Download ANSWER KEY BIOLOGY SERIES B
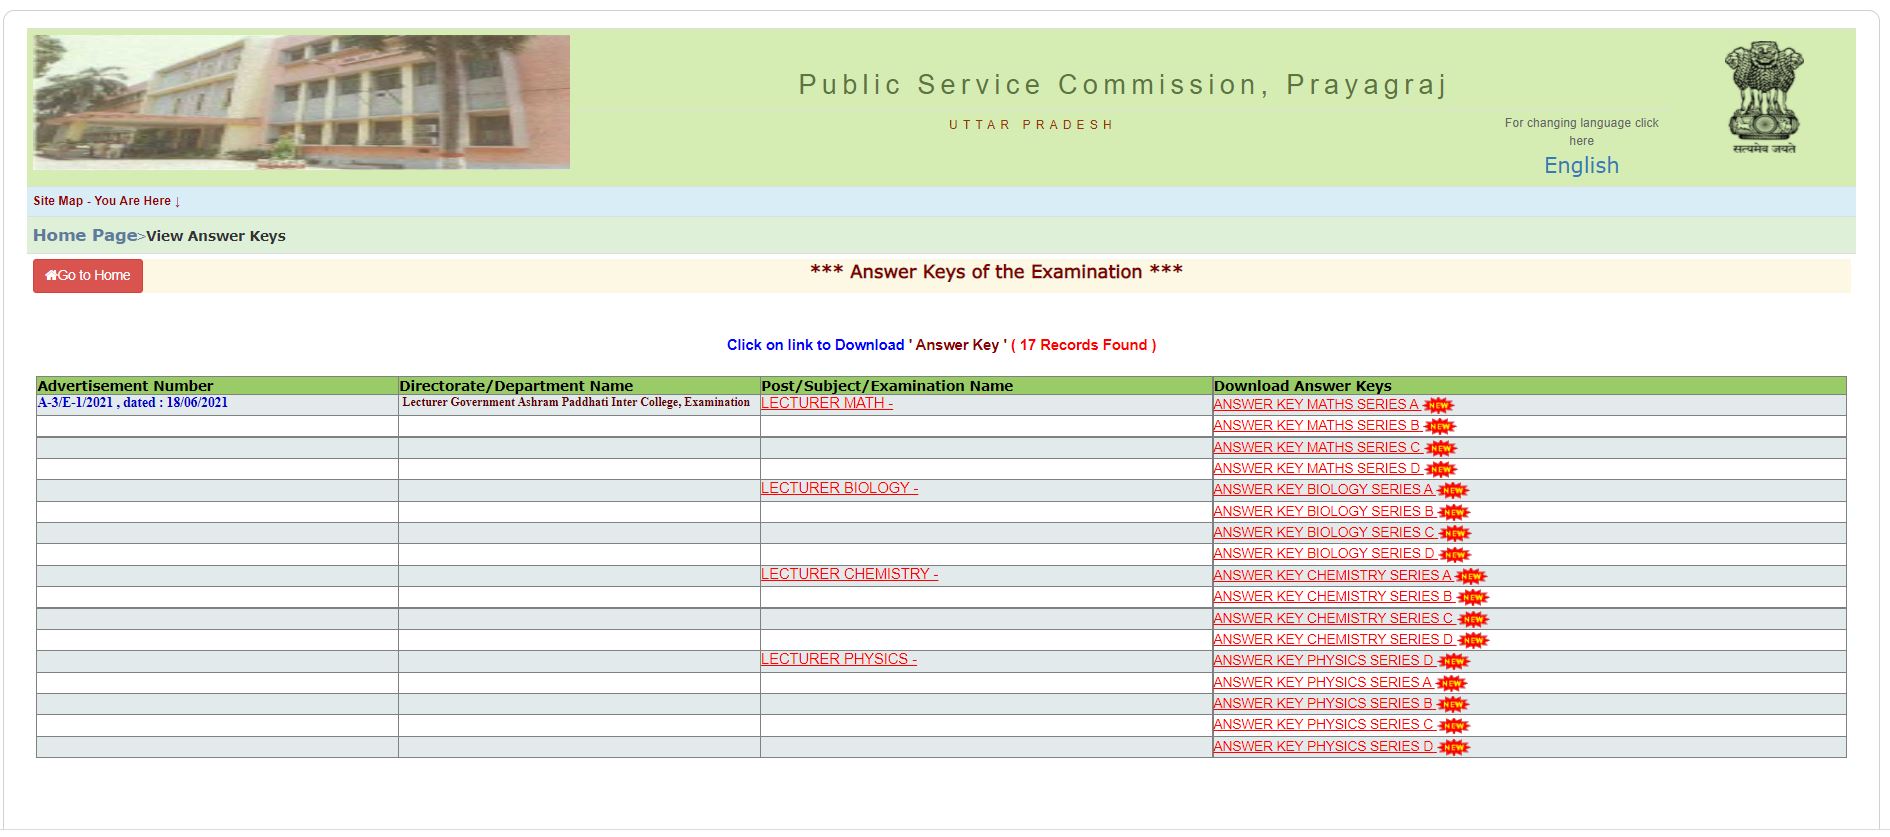The image size is (1890, 837). [1324, 511]
